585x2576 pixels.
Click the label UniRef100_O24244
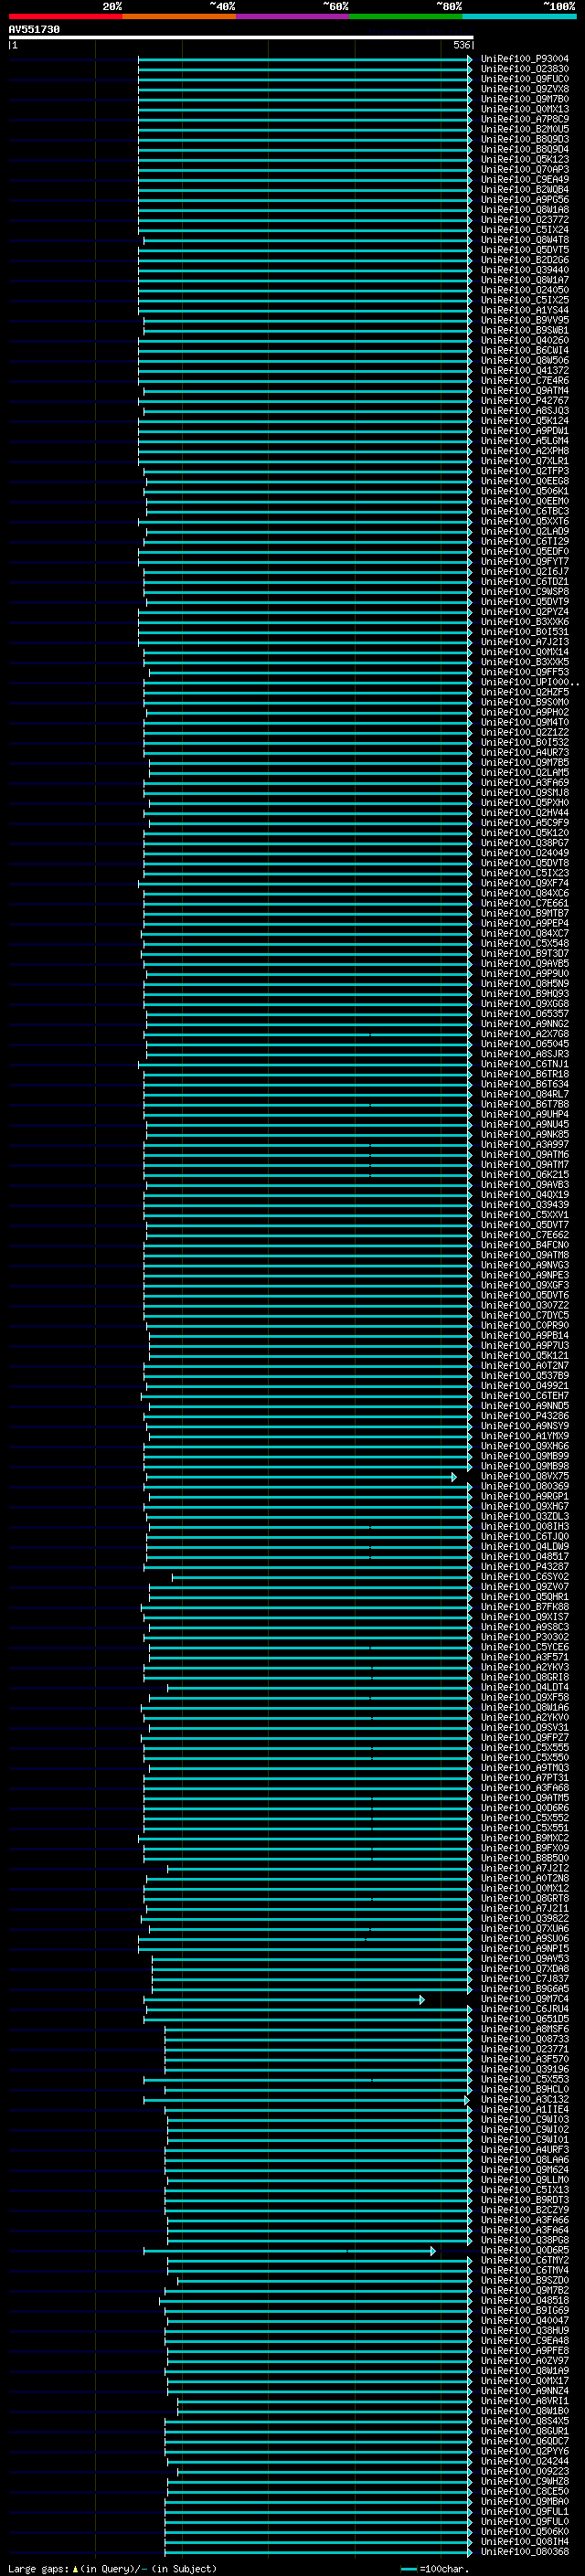point(525,2462)
